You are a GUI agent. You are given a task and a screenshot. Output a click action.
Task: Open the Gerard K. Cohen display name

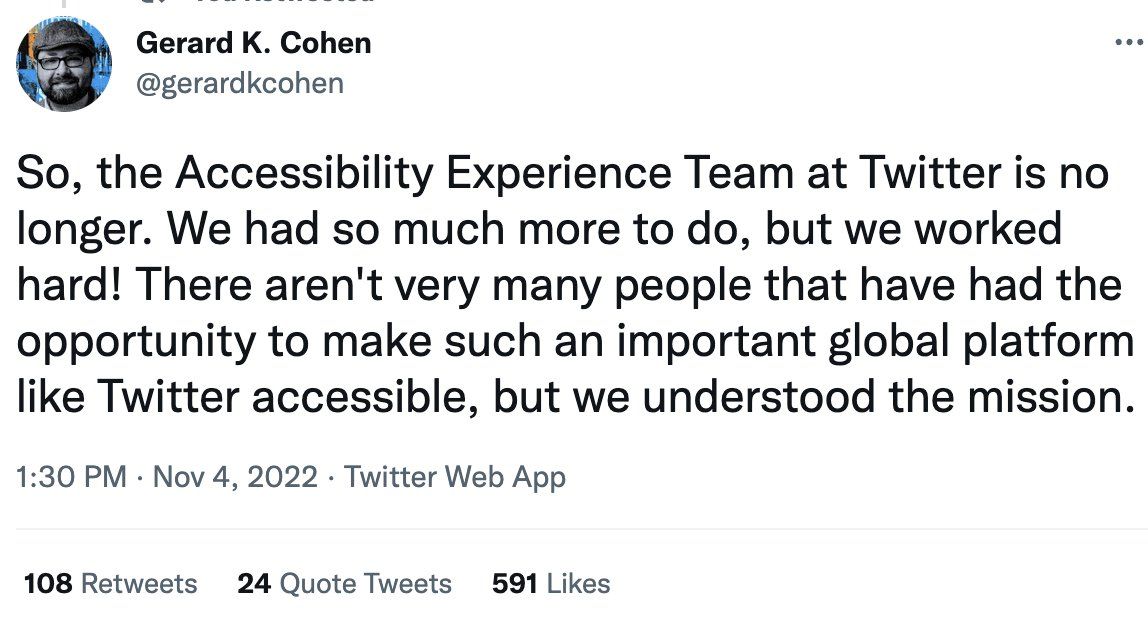coord(252,43)
